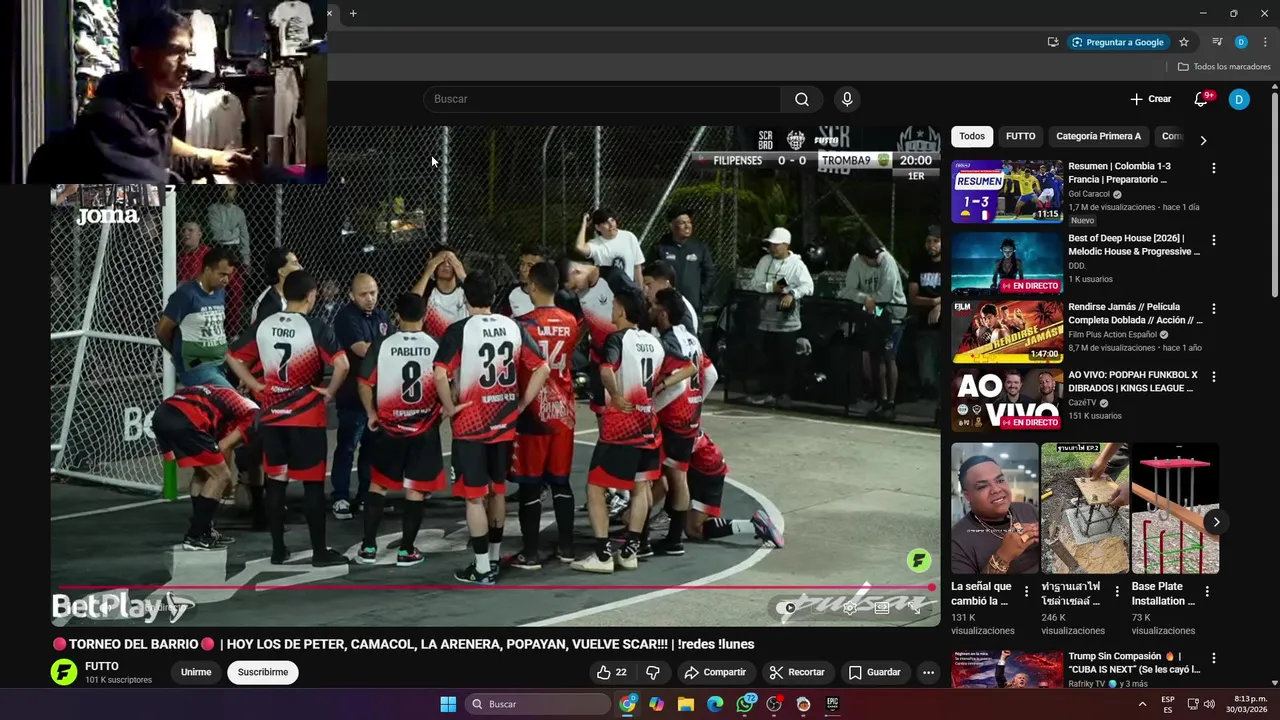Viewport: 1280px width, 720px height.
Task: Open Windows Start menu
Action: 448,704
